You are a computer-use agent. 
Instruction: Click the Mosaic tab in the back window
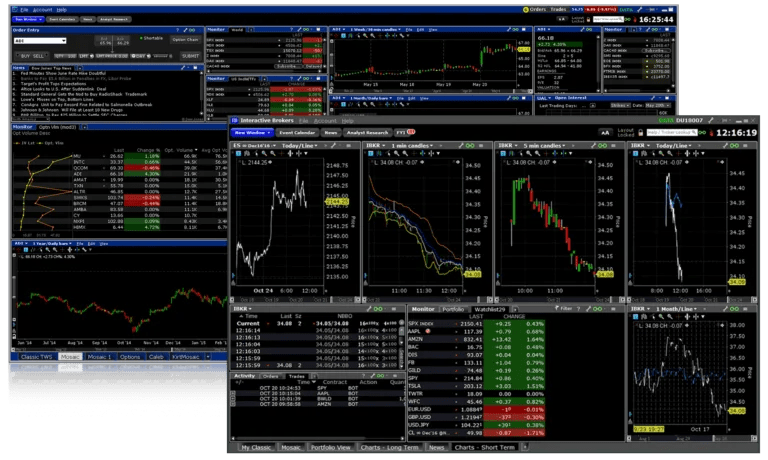click(70, 357)
